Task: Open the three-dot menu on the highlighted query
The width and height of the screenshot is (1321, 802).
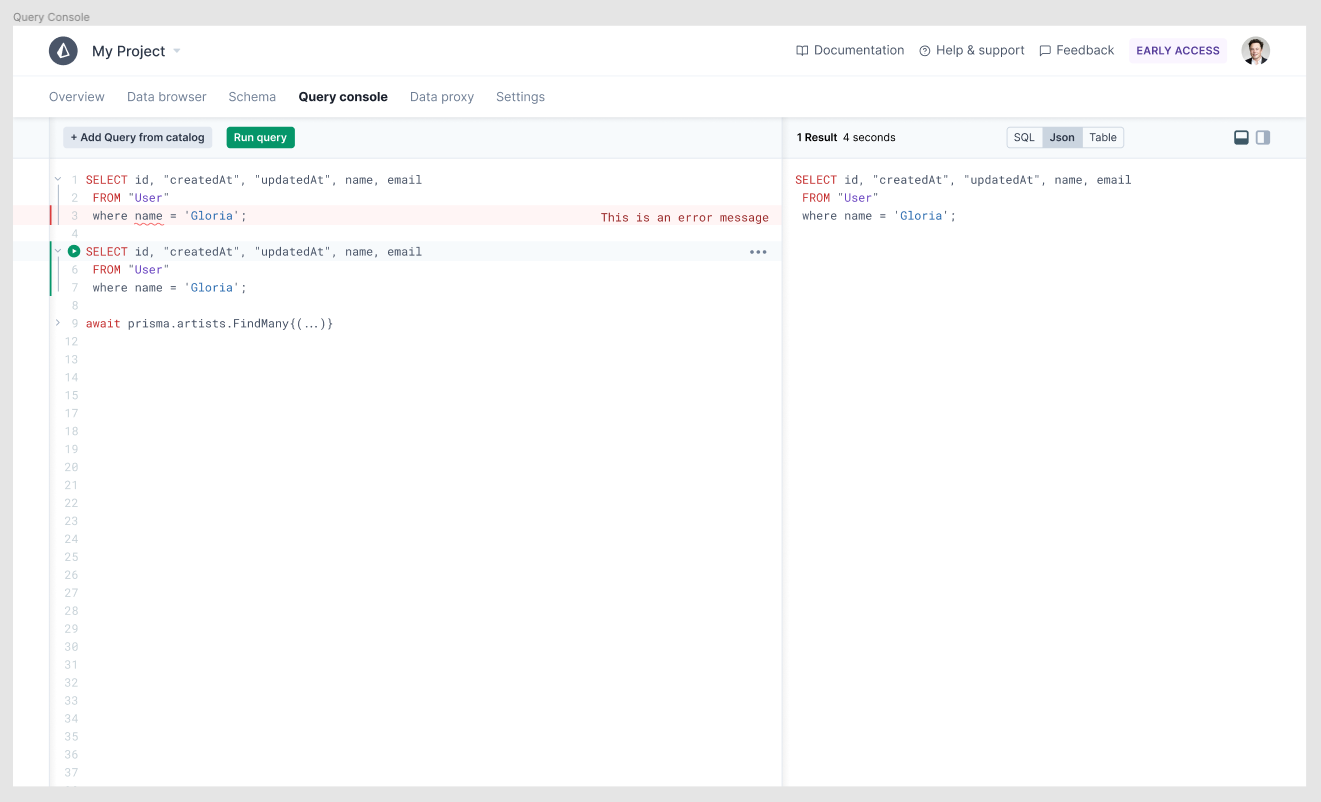Action: click(758, 251)
